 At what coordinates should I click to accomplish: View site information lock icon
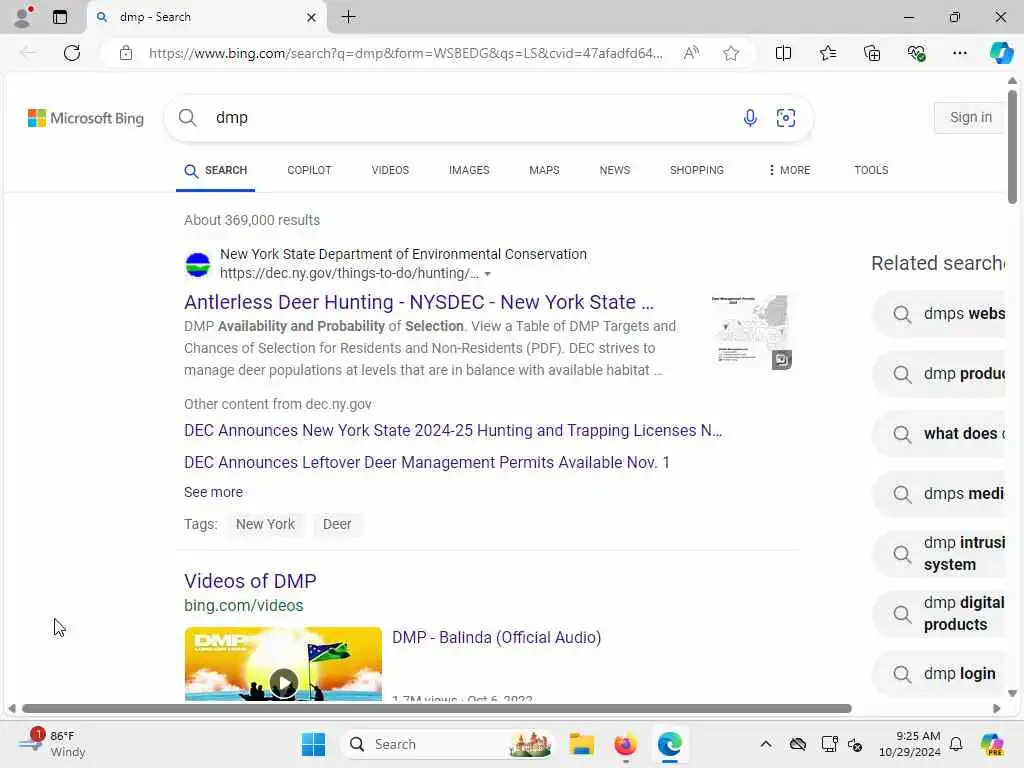click(126, 53)
